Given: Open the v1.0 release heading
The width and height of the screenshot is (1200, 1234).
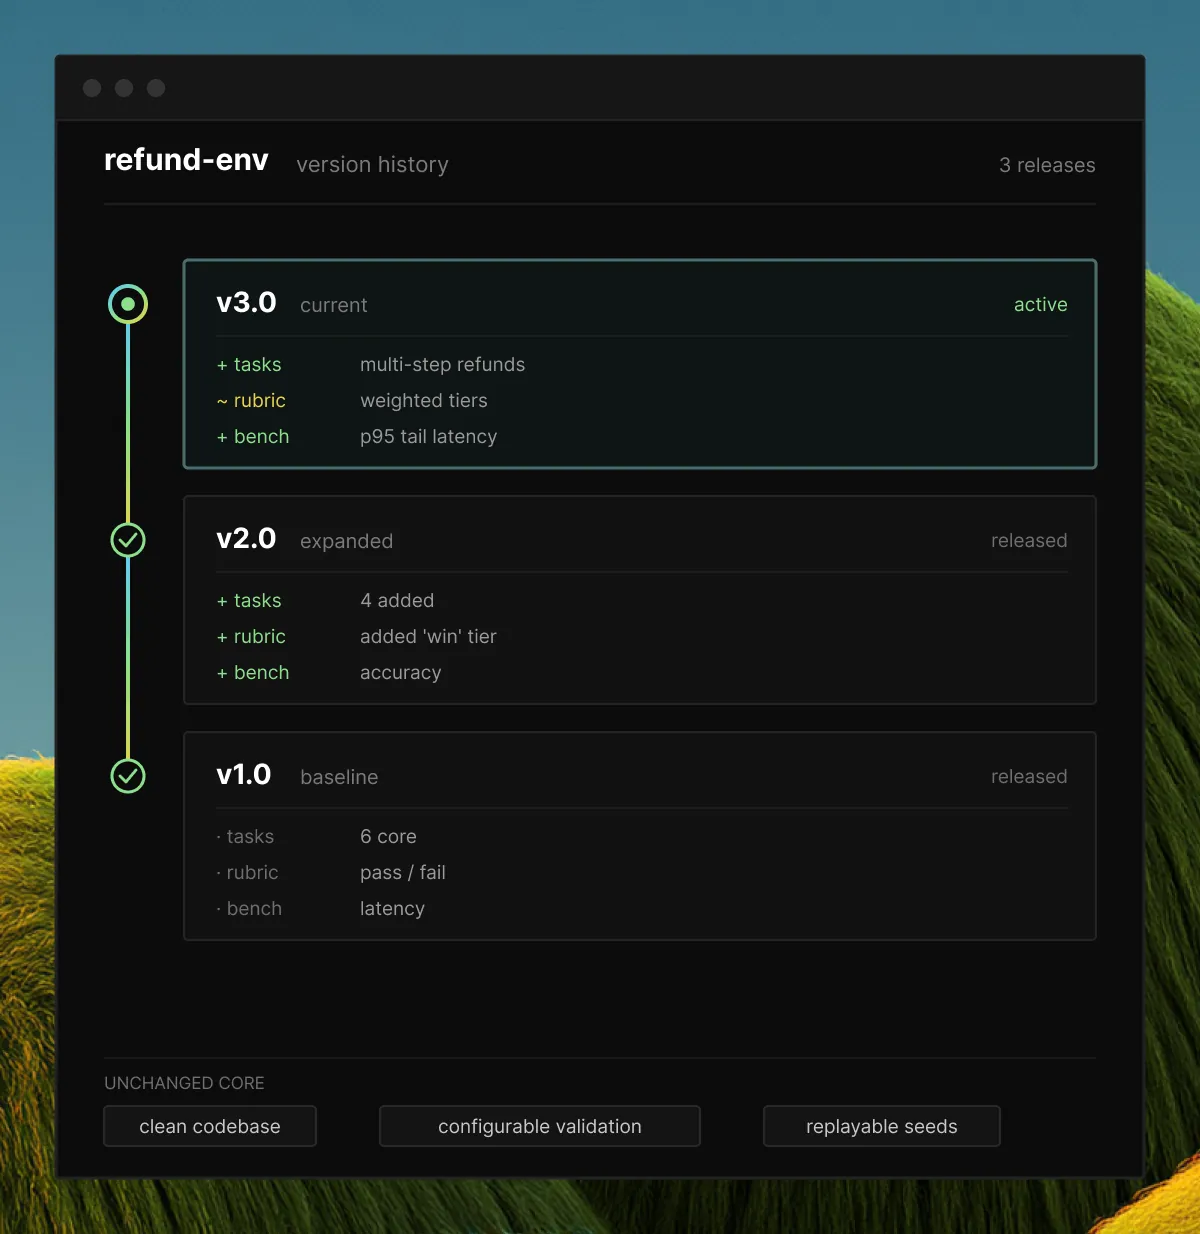Looking at the screenshot, I should (244, 775).
